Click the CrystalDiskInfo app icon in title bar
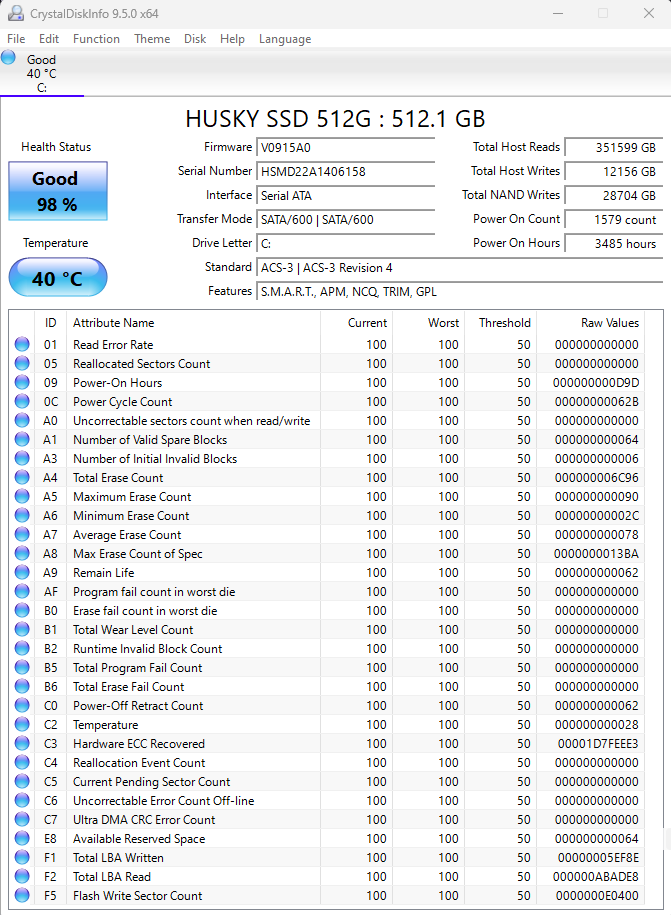 coord(16,13)
